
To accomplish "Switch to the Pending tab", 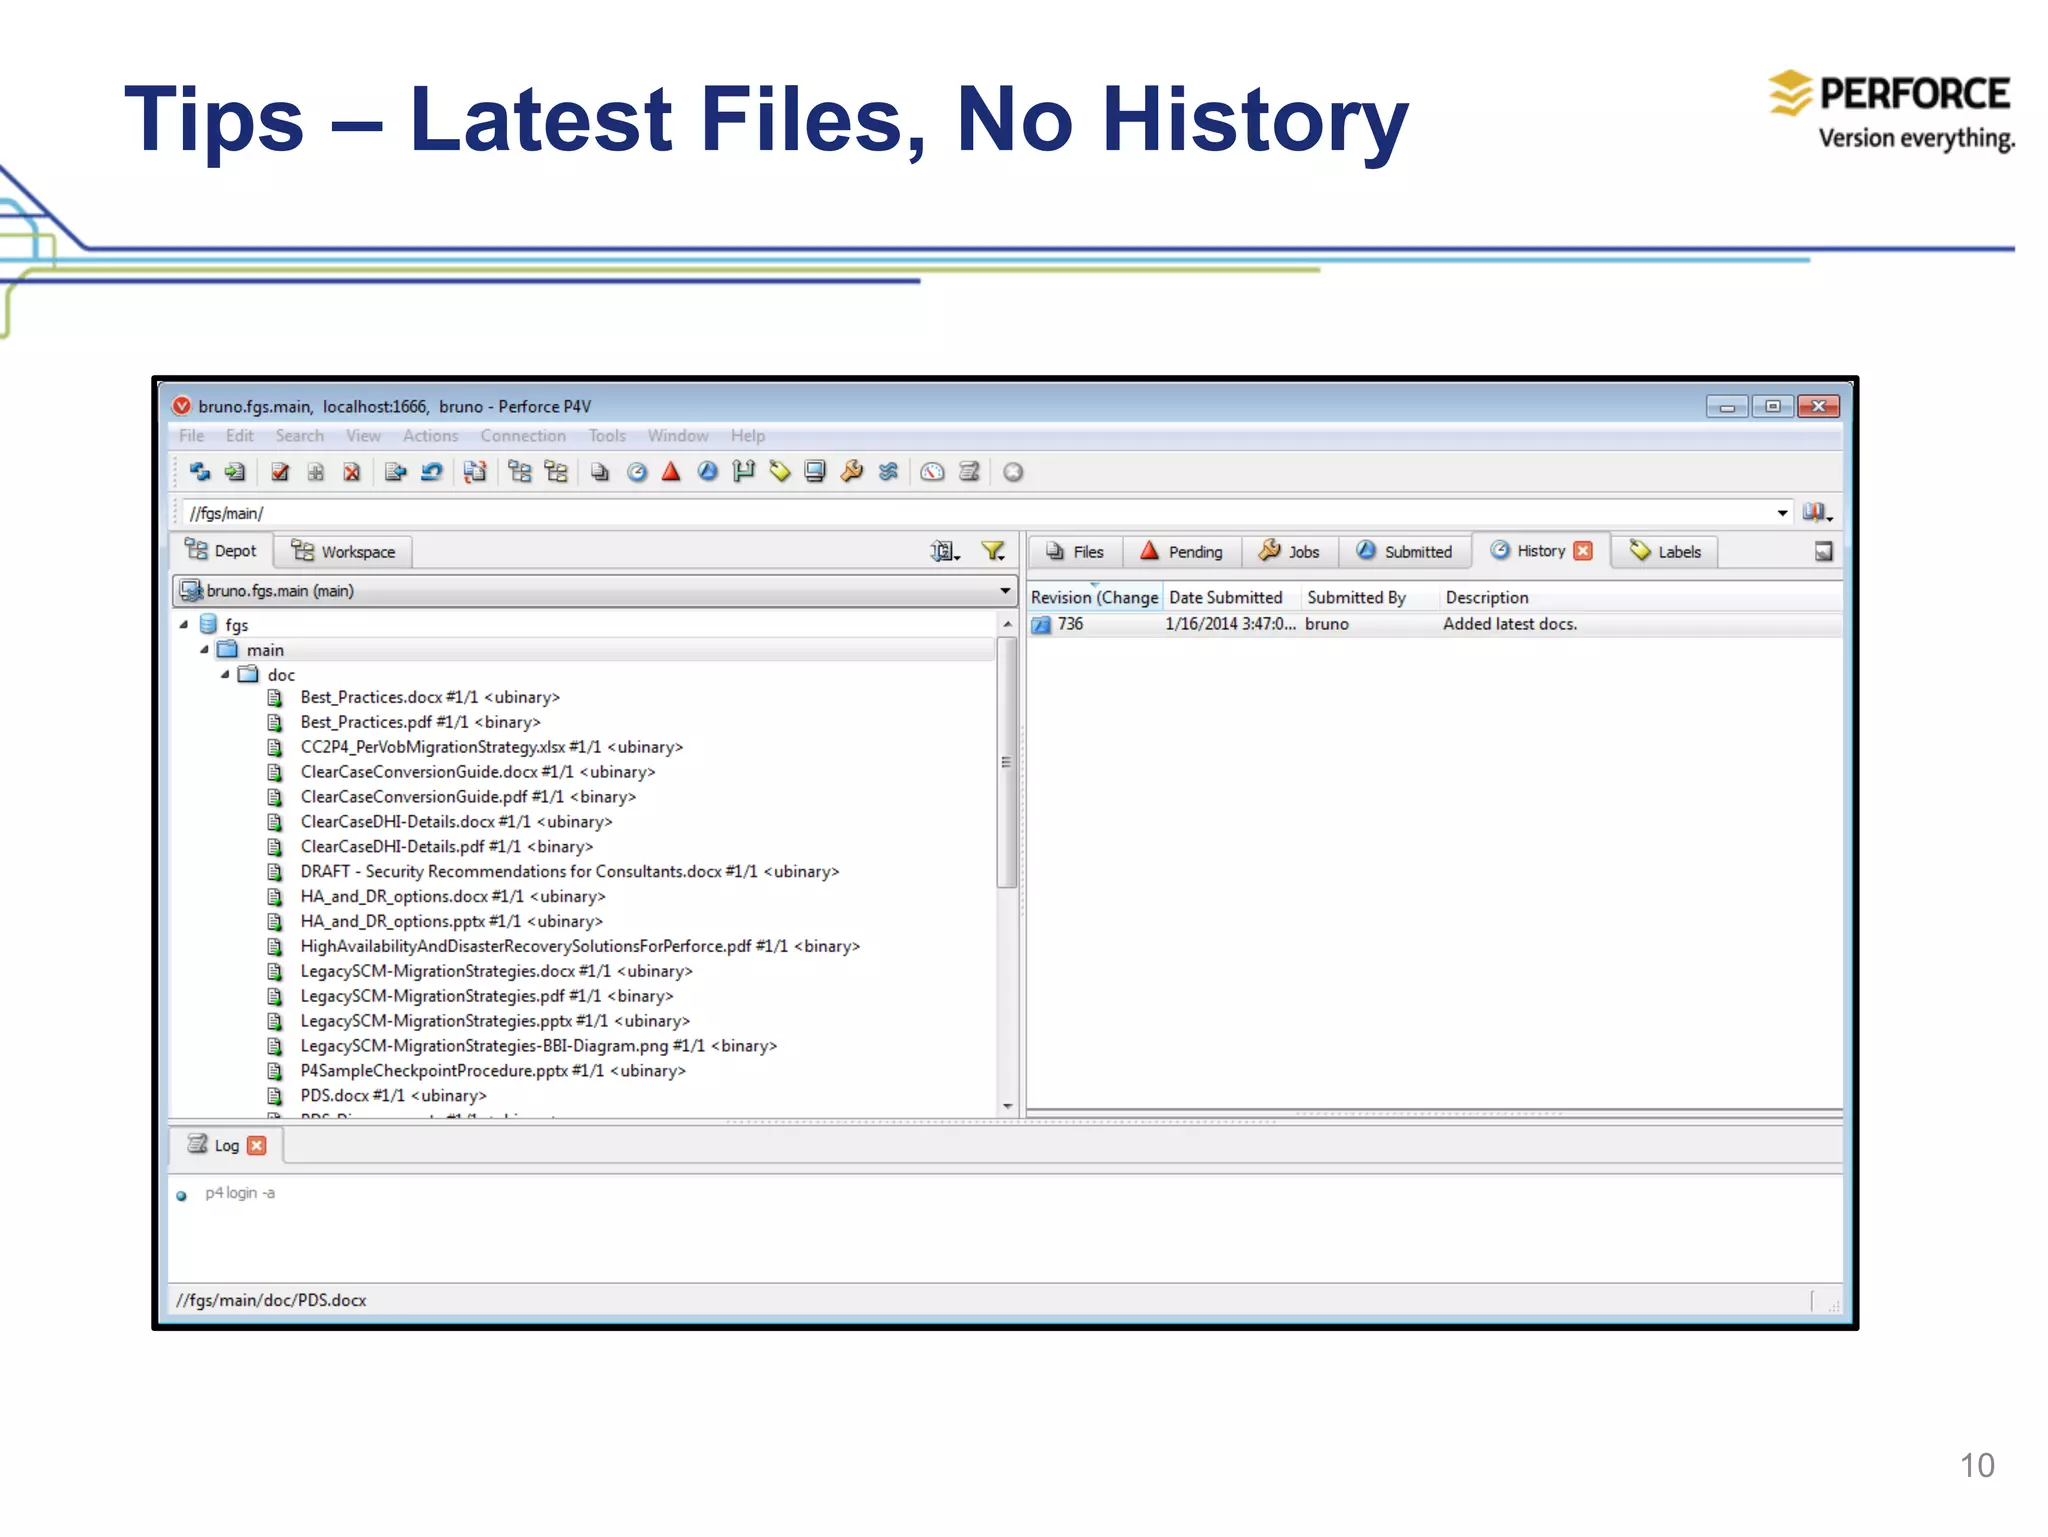I will (x=1182, y=552).
